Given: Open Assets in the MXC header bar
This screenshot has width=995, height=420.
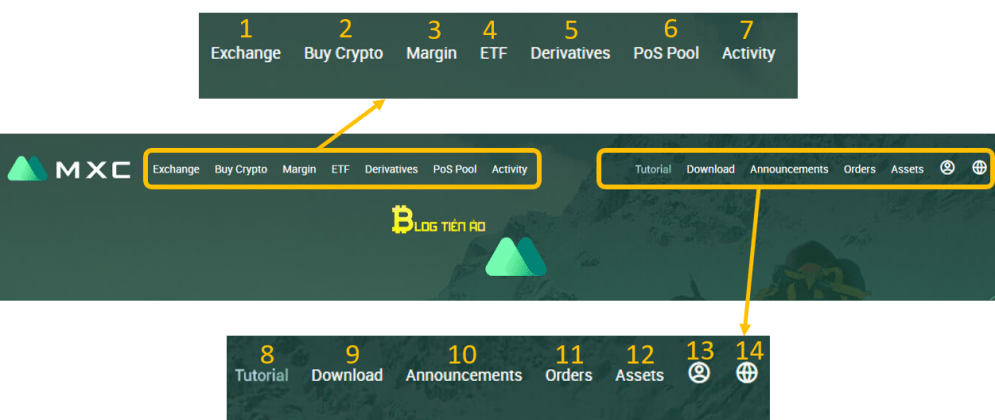Looking at the screenshot, I should pos(907,169).
